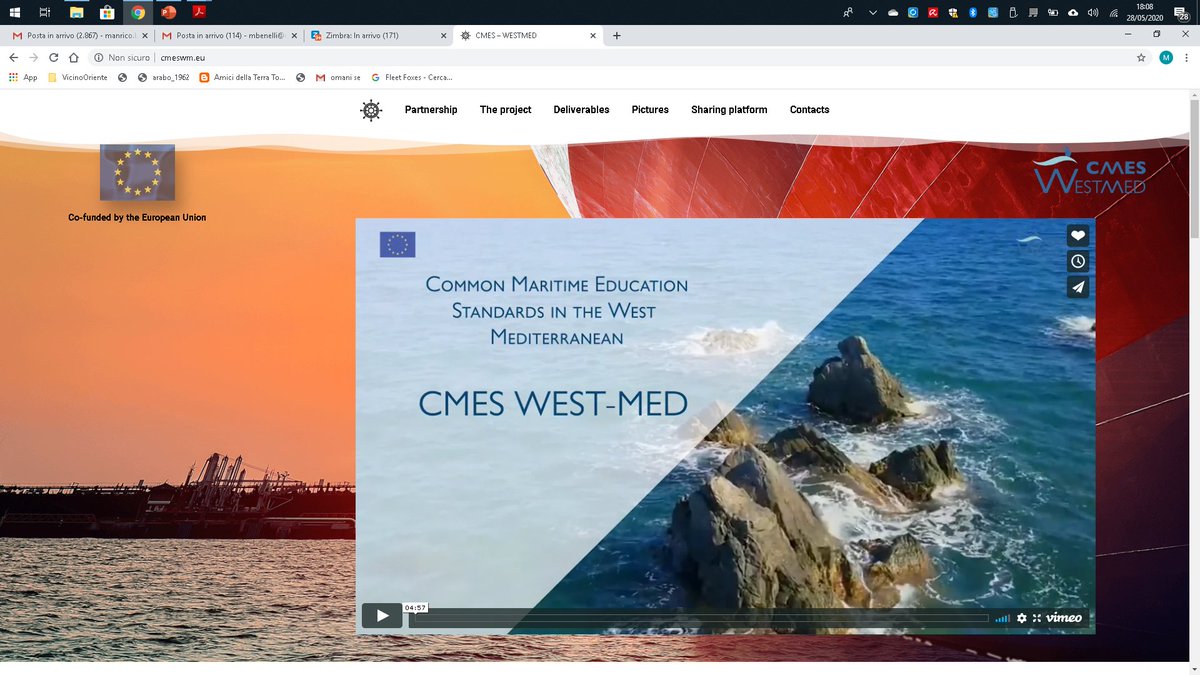
Task: Go back in browser history
Action: pyautogui.click(x=13, y=58)
